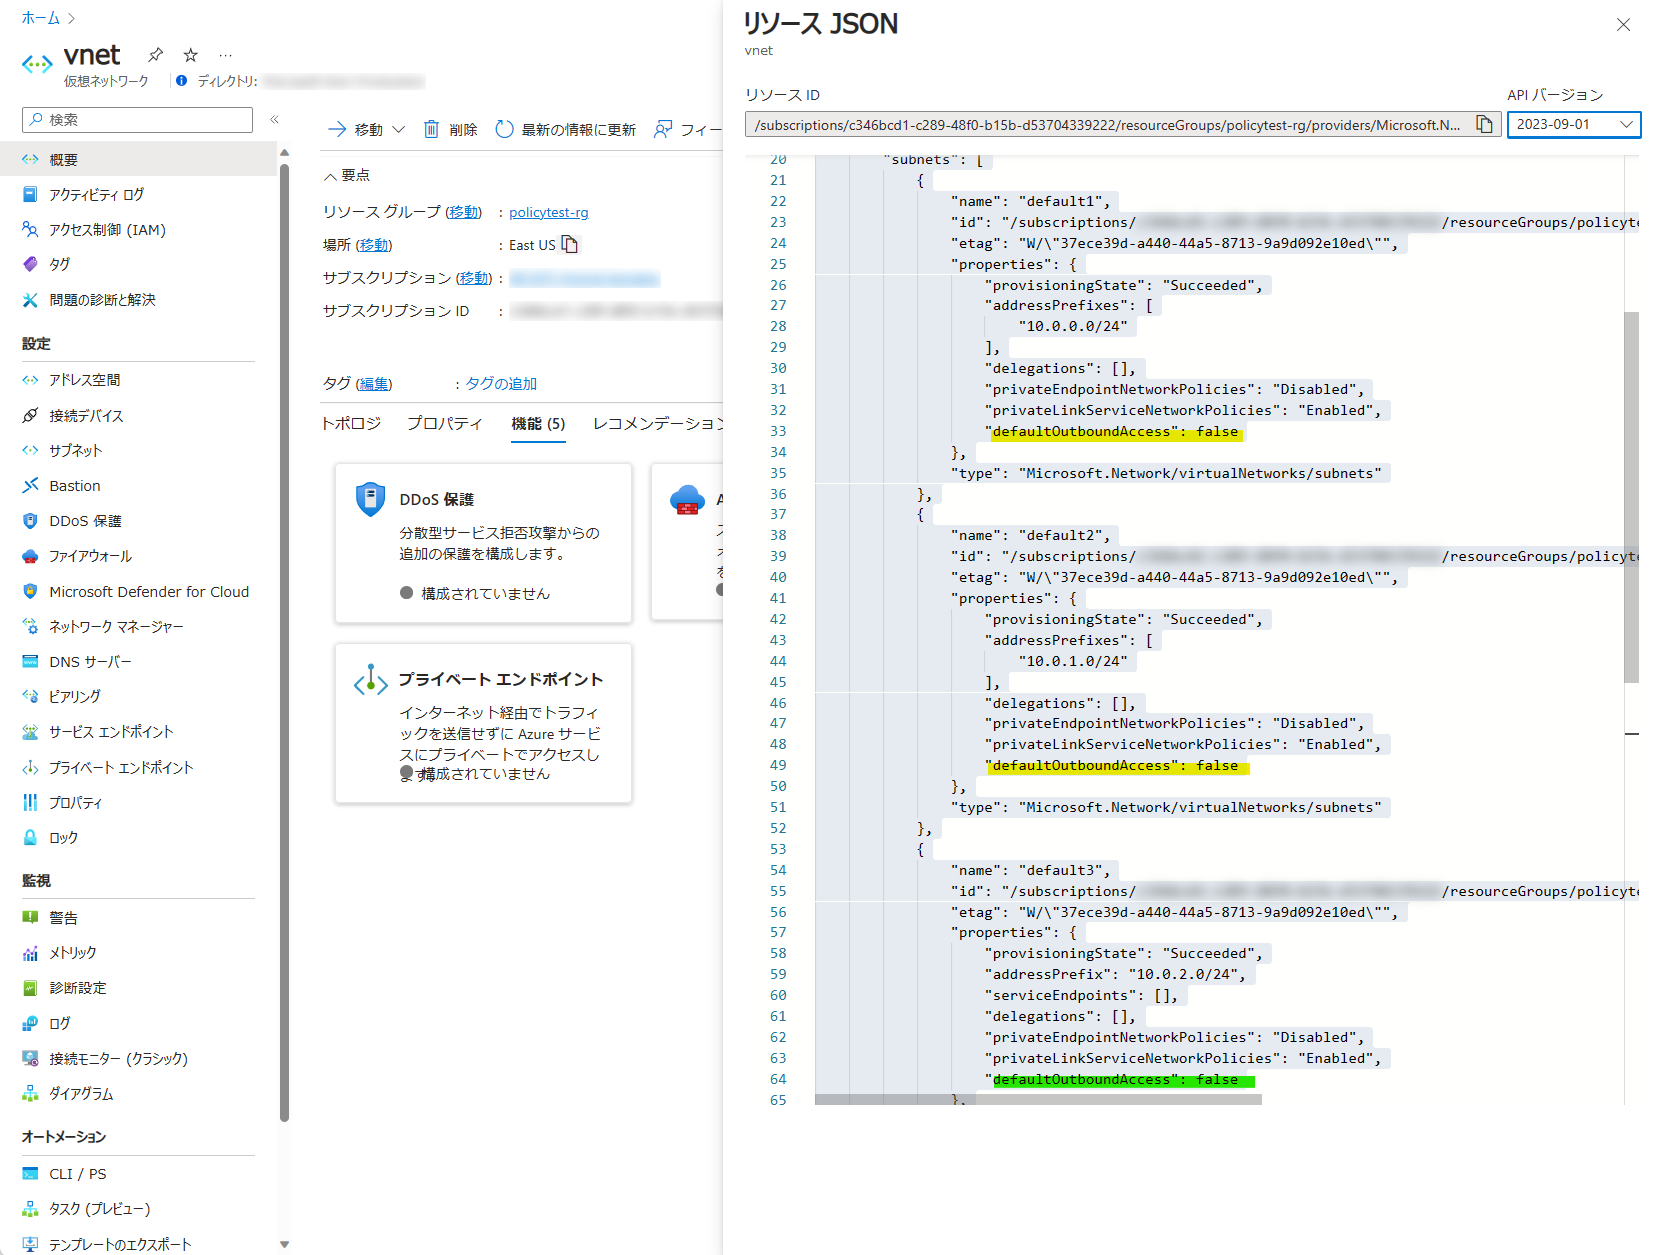Open the API バージョン dropdown
1659x1255 pixels.
1573,125
